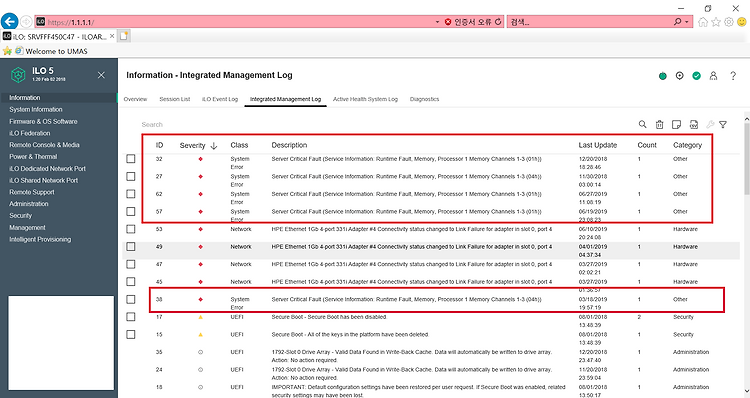Toggle the Severity sort arrow
750x398 pixels.
214,145
